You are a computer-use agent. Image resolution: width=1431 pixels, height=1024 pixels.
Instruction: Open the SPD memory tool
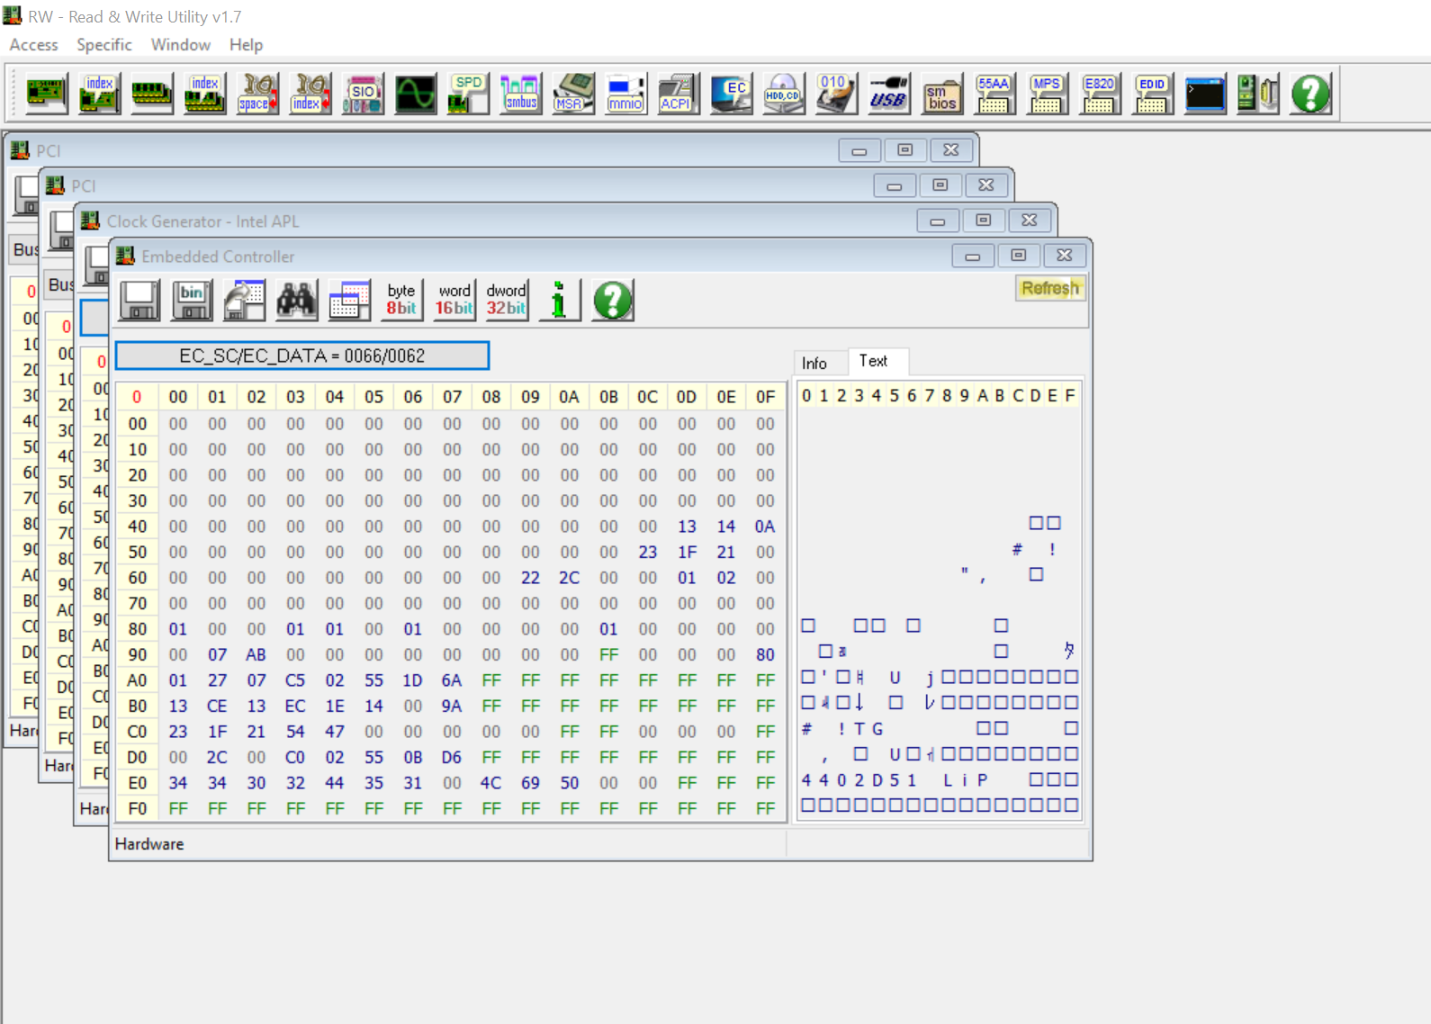point(467,94)
